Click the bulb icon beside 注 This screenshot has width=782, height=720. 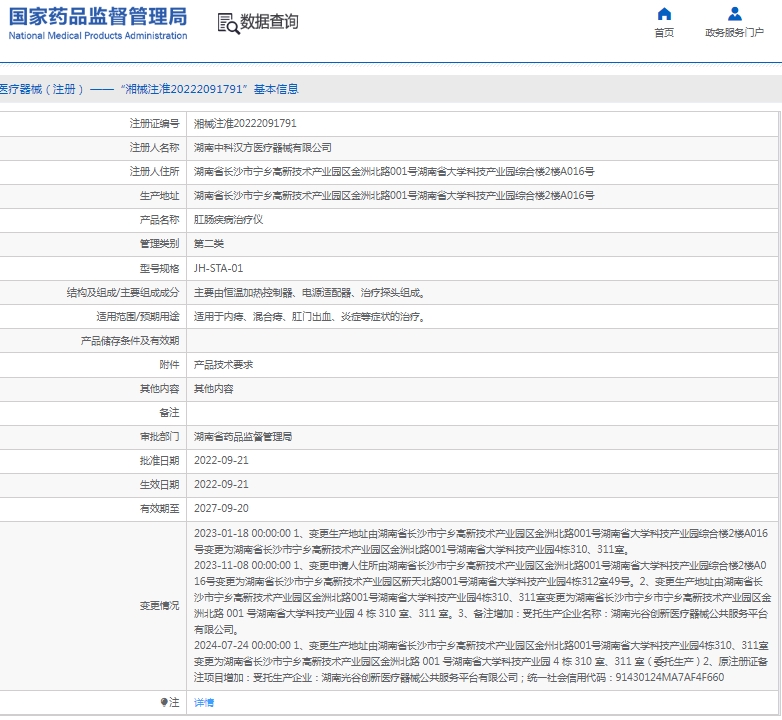pos(165,703)
